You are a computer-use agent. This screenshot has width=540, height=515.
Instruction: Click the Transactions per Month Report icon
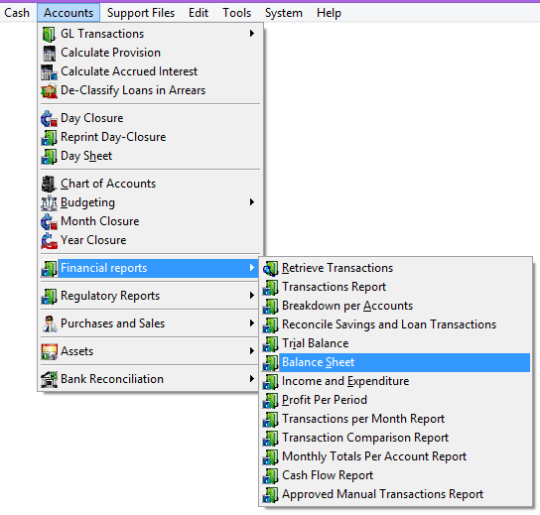pos(270,419)
